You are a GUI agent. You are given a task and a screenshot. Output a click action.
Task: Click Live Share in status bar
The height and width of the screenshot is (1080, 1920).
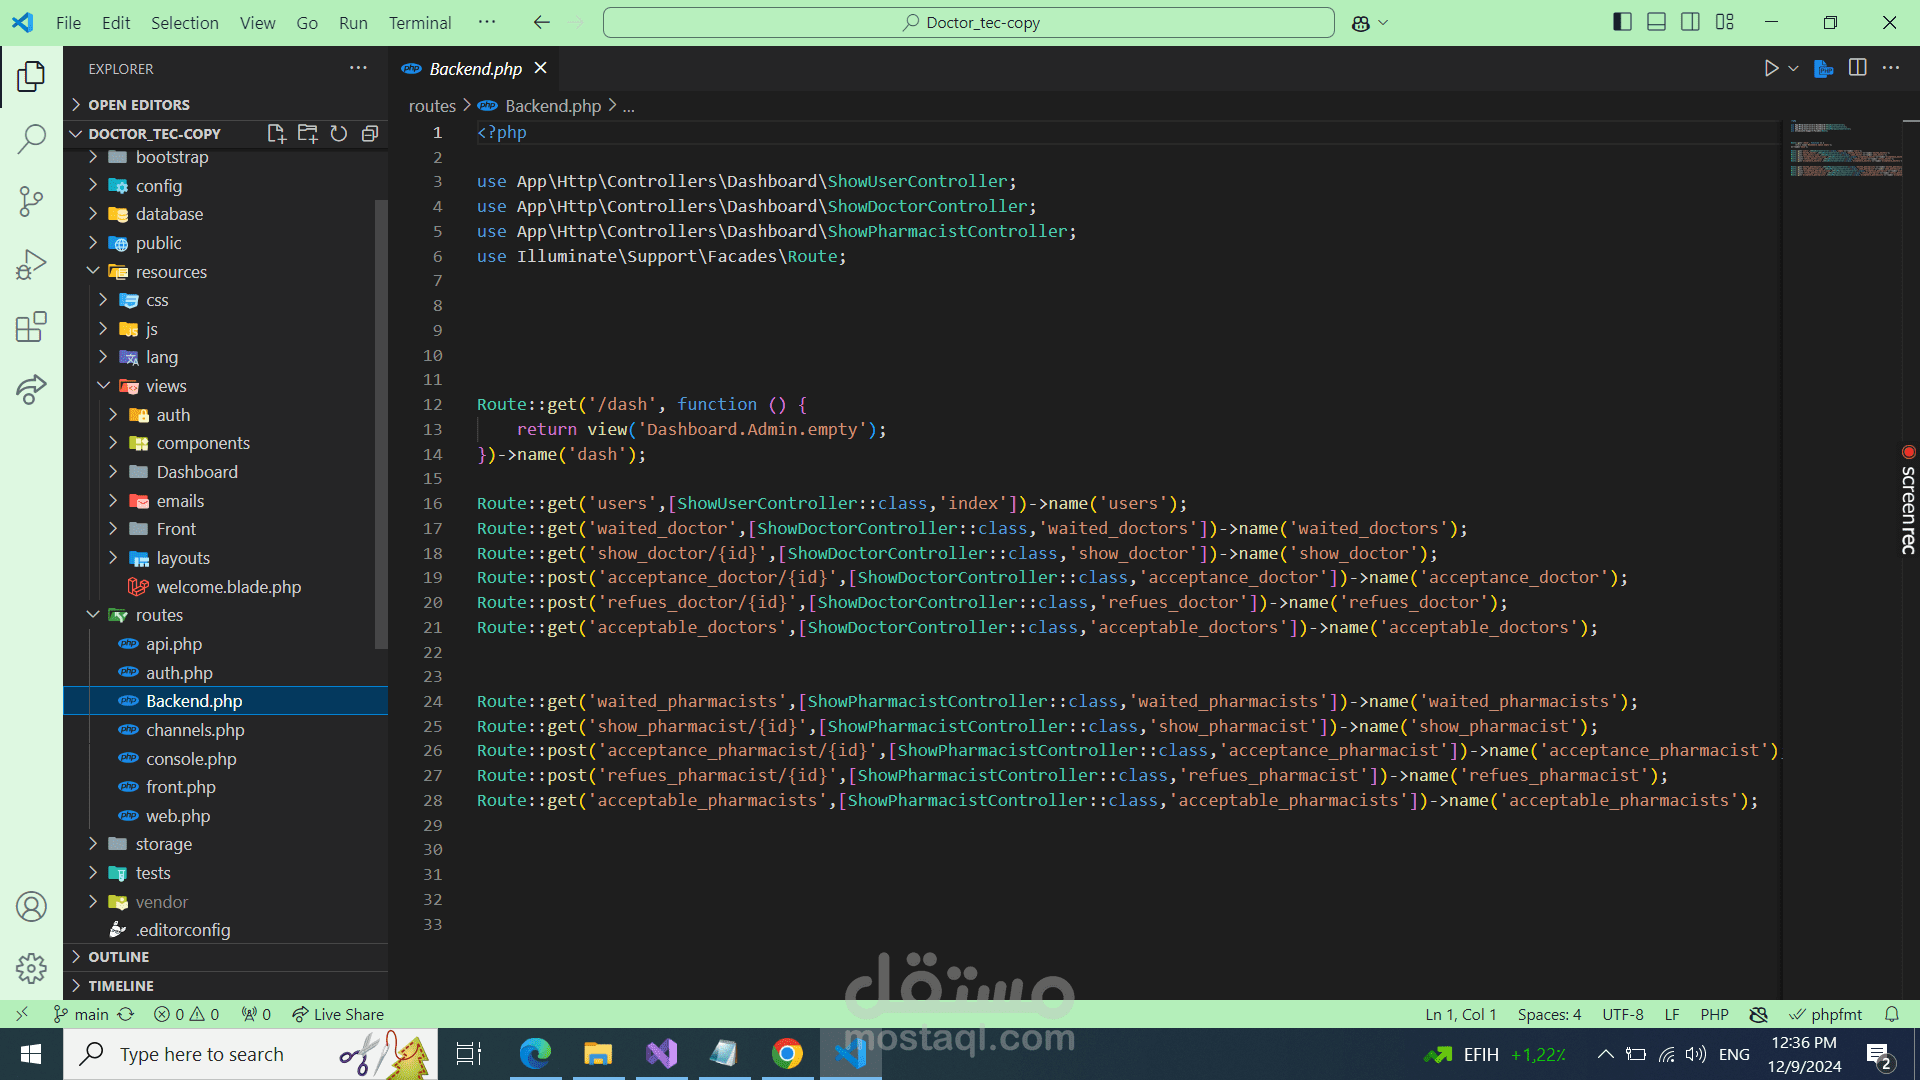[x=338, y=1014]
